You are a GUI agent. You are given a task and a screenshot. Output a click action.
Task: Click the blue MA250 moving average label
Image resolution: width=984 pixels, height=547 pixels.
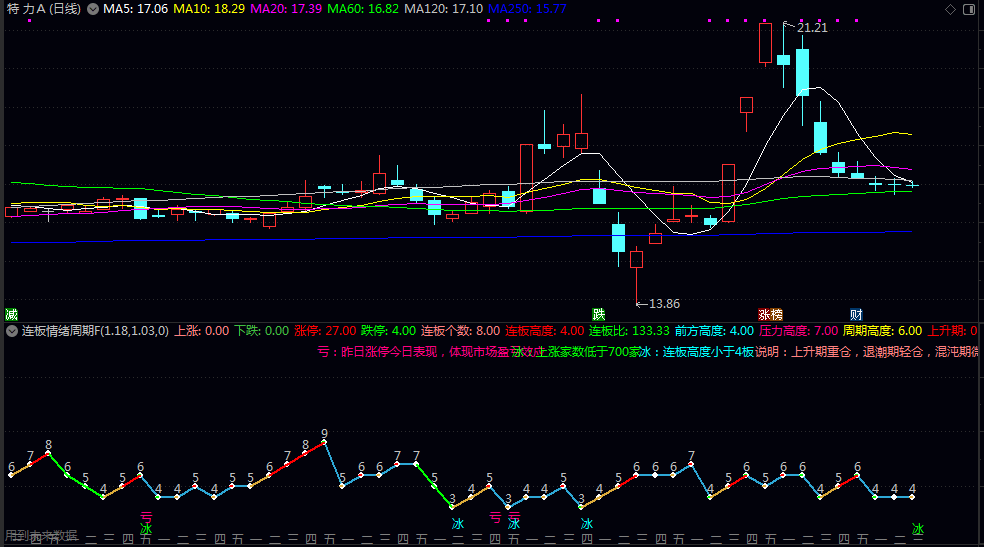528,9
